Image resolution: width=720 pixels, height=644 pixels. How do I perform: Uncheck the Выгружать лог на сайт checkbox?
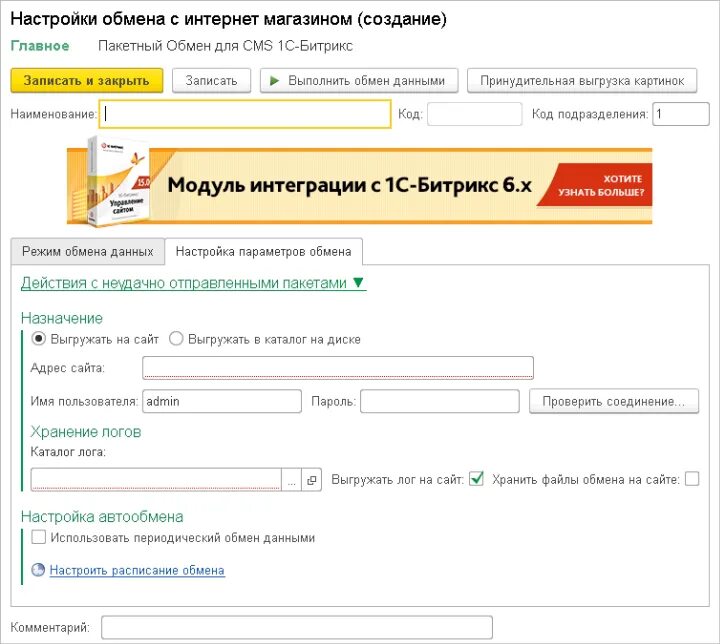click(477, 479)
